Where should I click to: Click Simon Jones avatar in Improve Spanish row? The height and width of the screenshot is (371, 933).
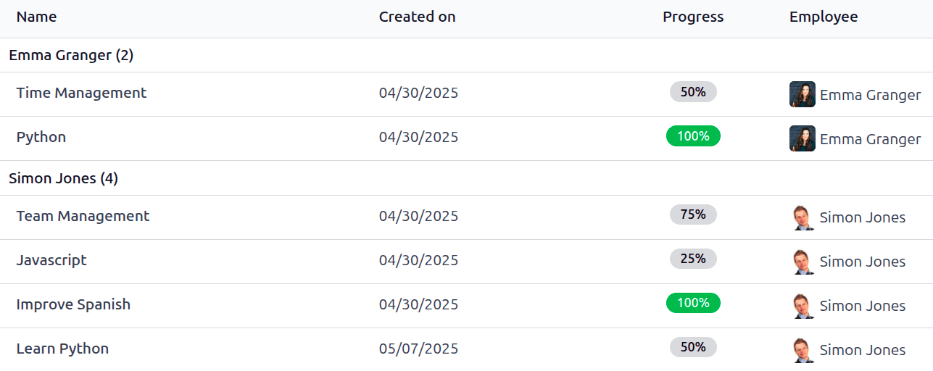coord(801,306)
